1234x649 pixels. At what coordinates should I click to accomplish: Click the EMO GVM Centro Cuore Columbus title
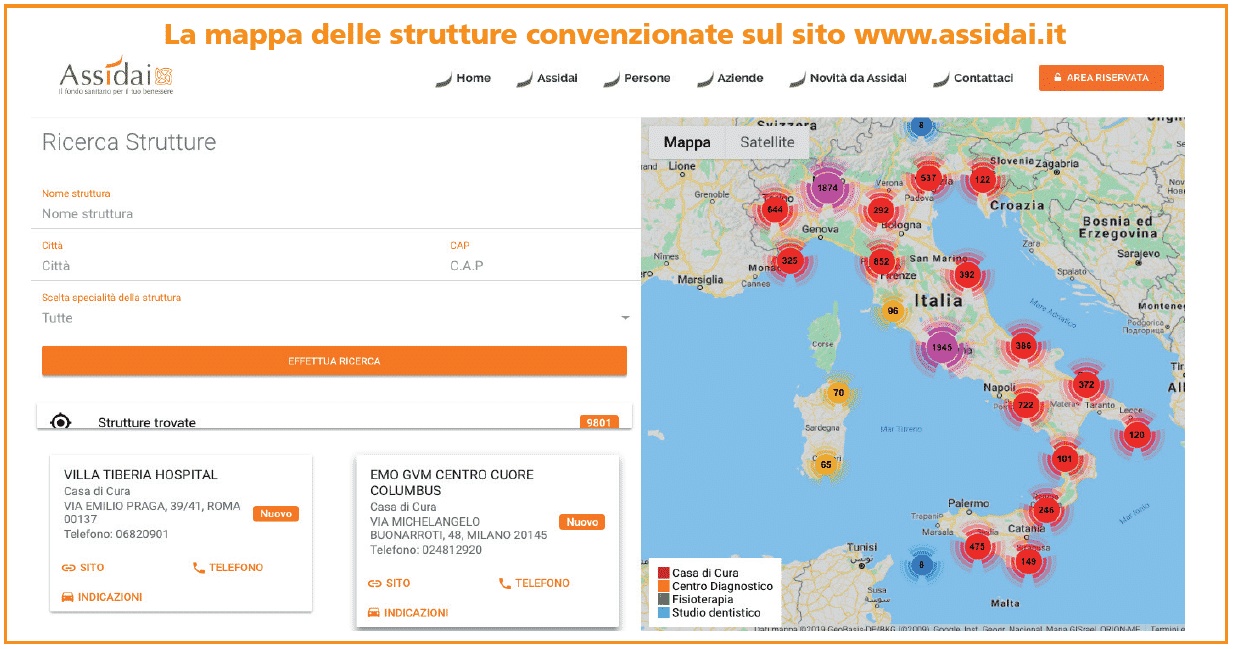click(x=452, y=483)
